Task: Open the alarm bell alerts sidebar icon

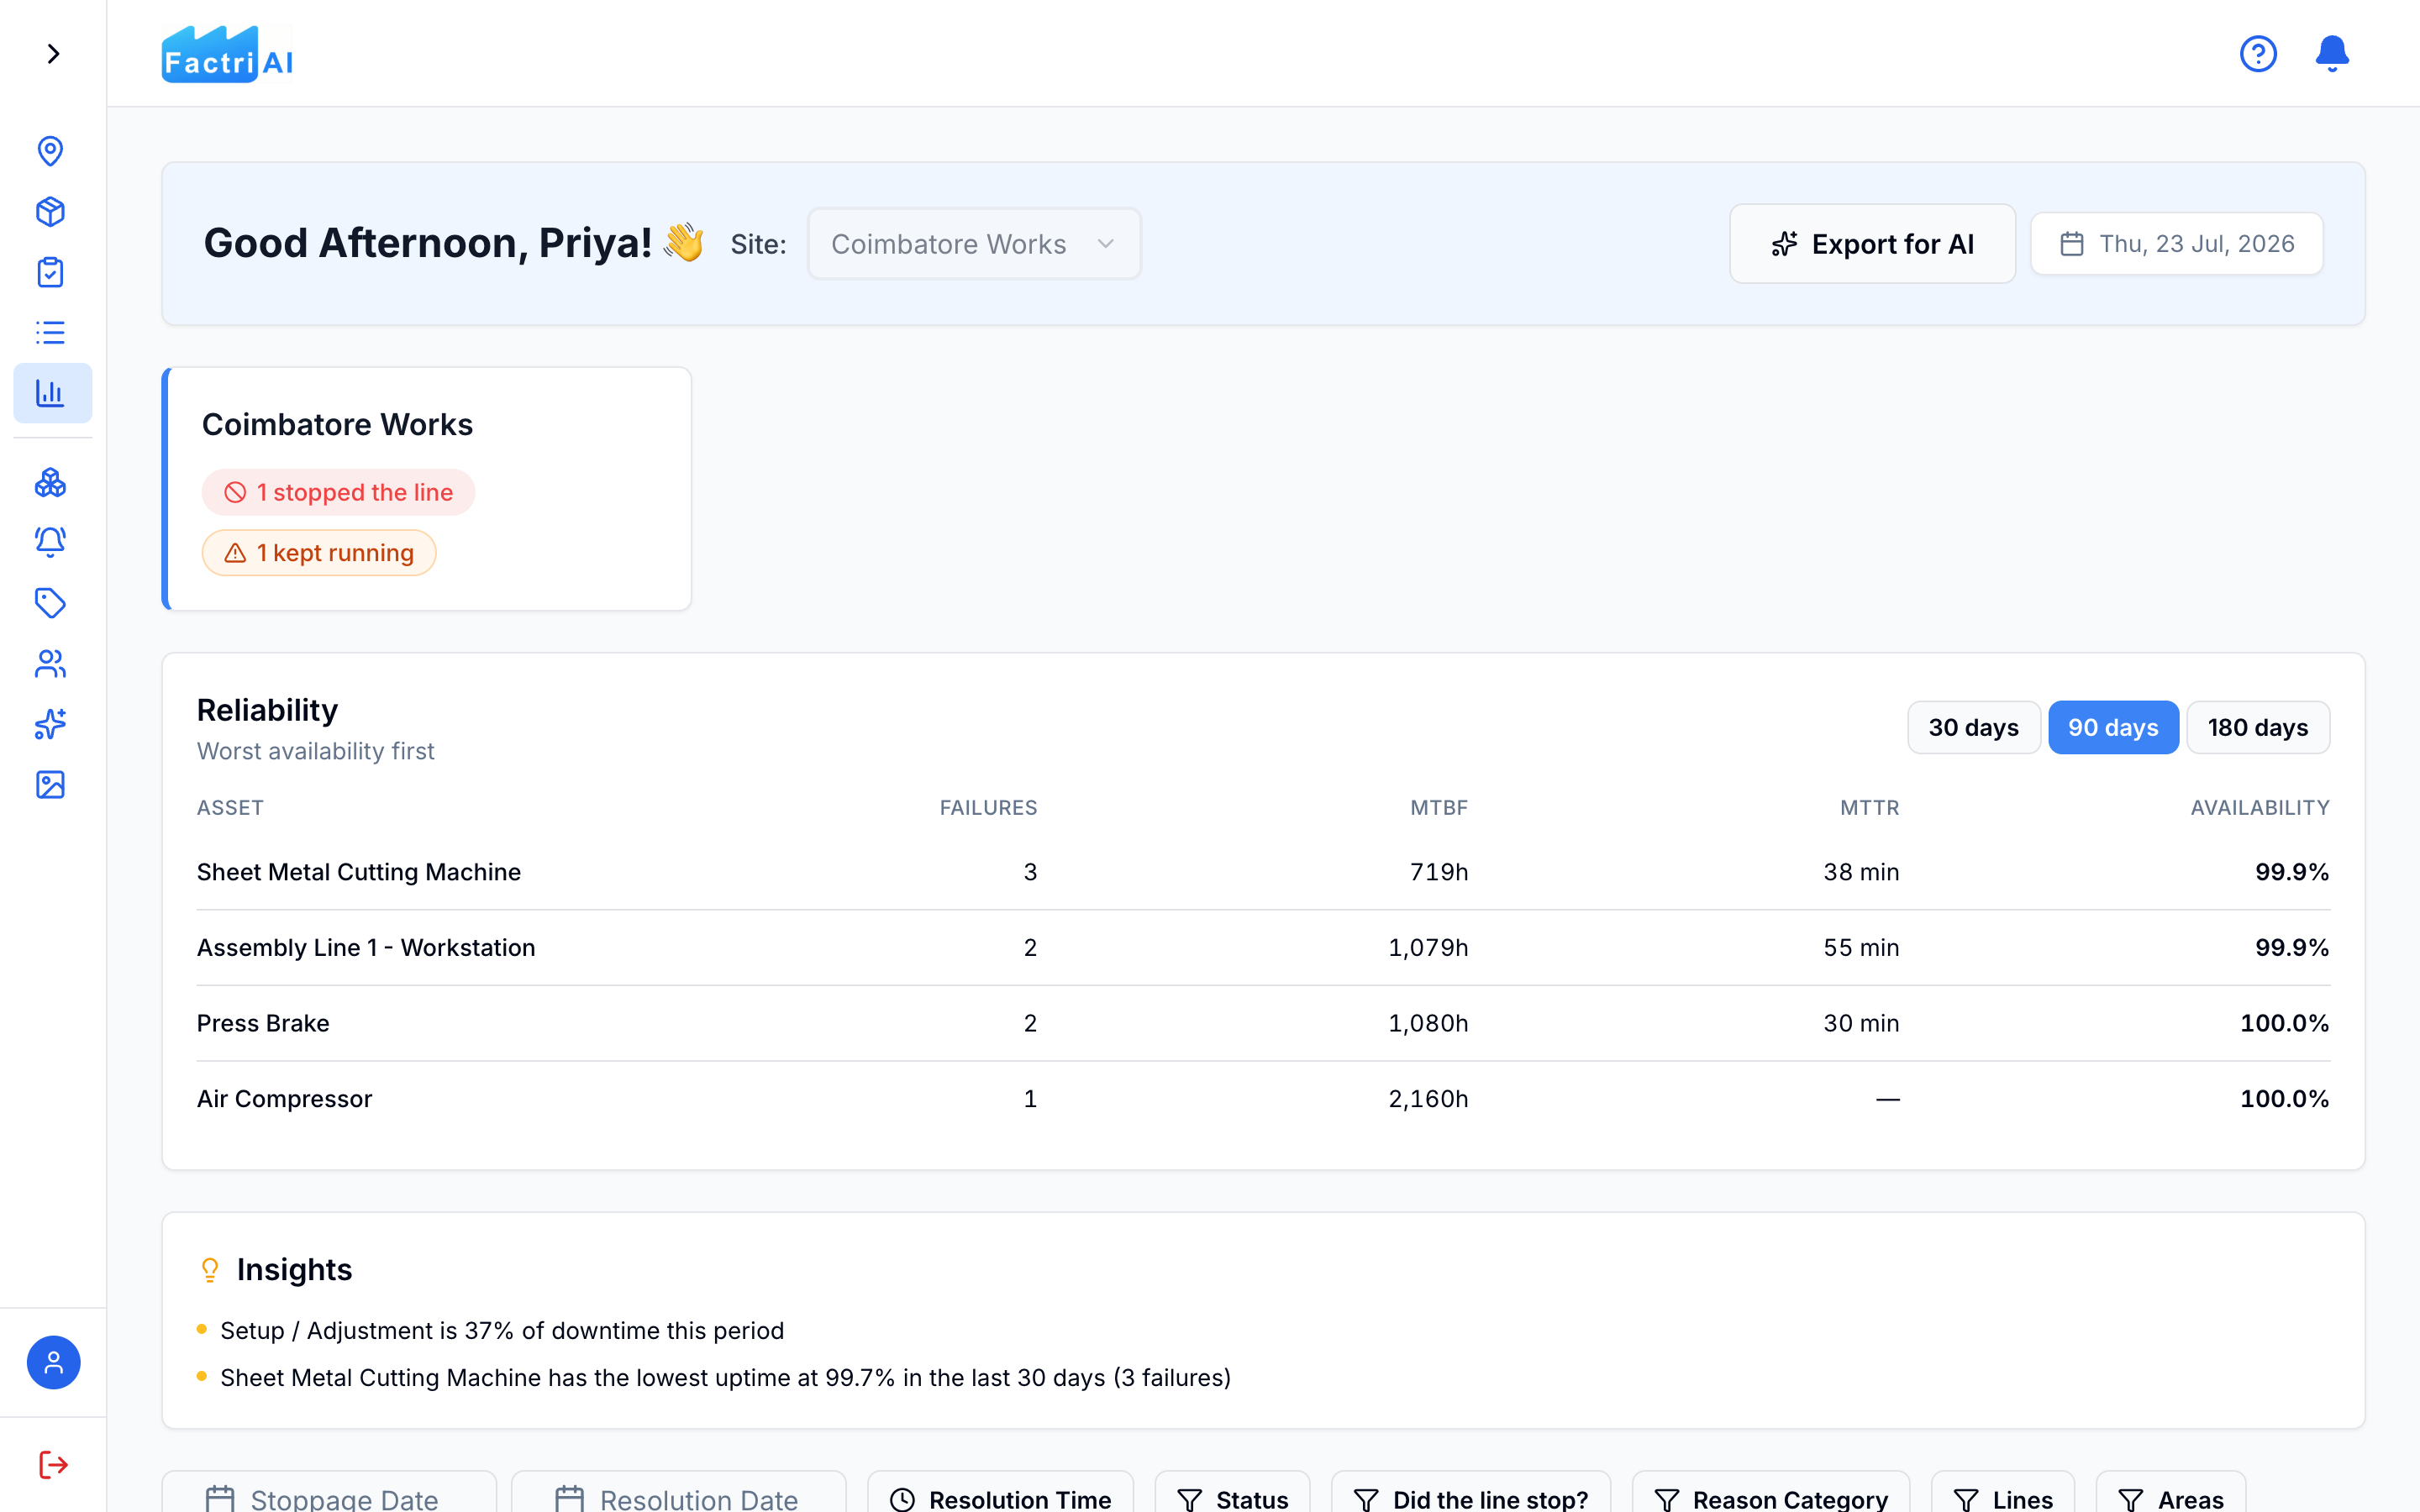Action: pyautogui.click(x=50, y=542)
